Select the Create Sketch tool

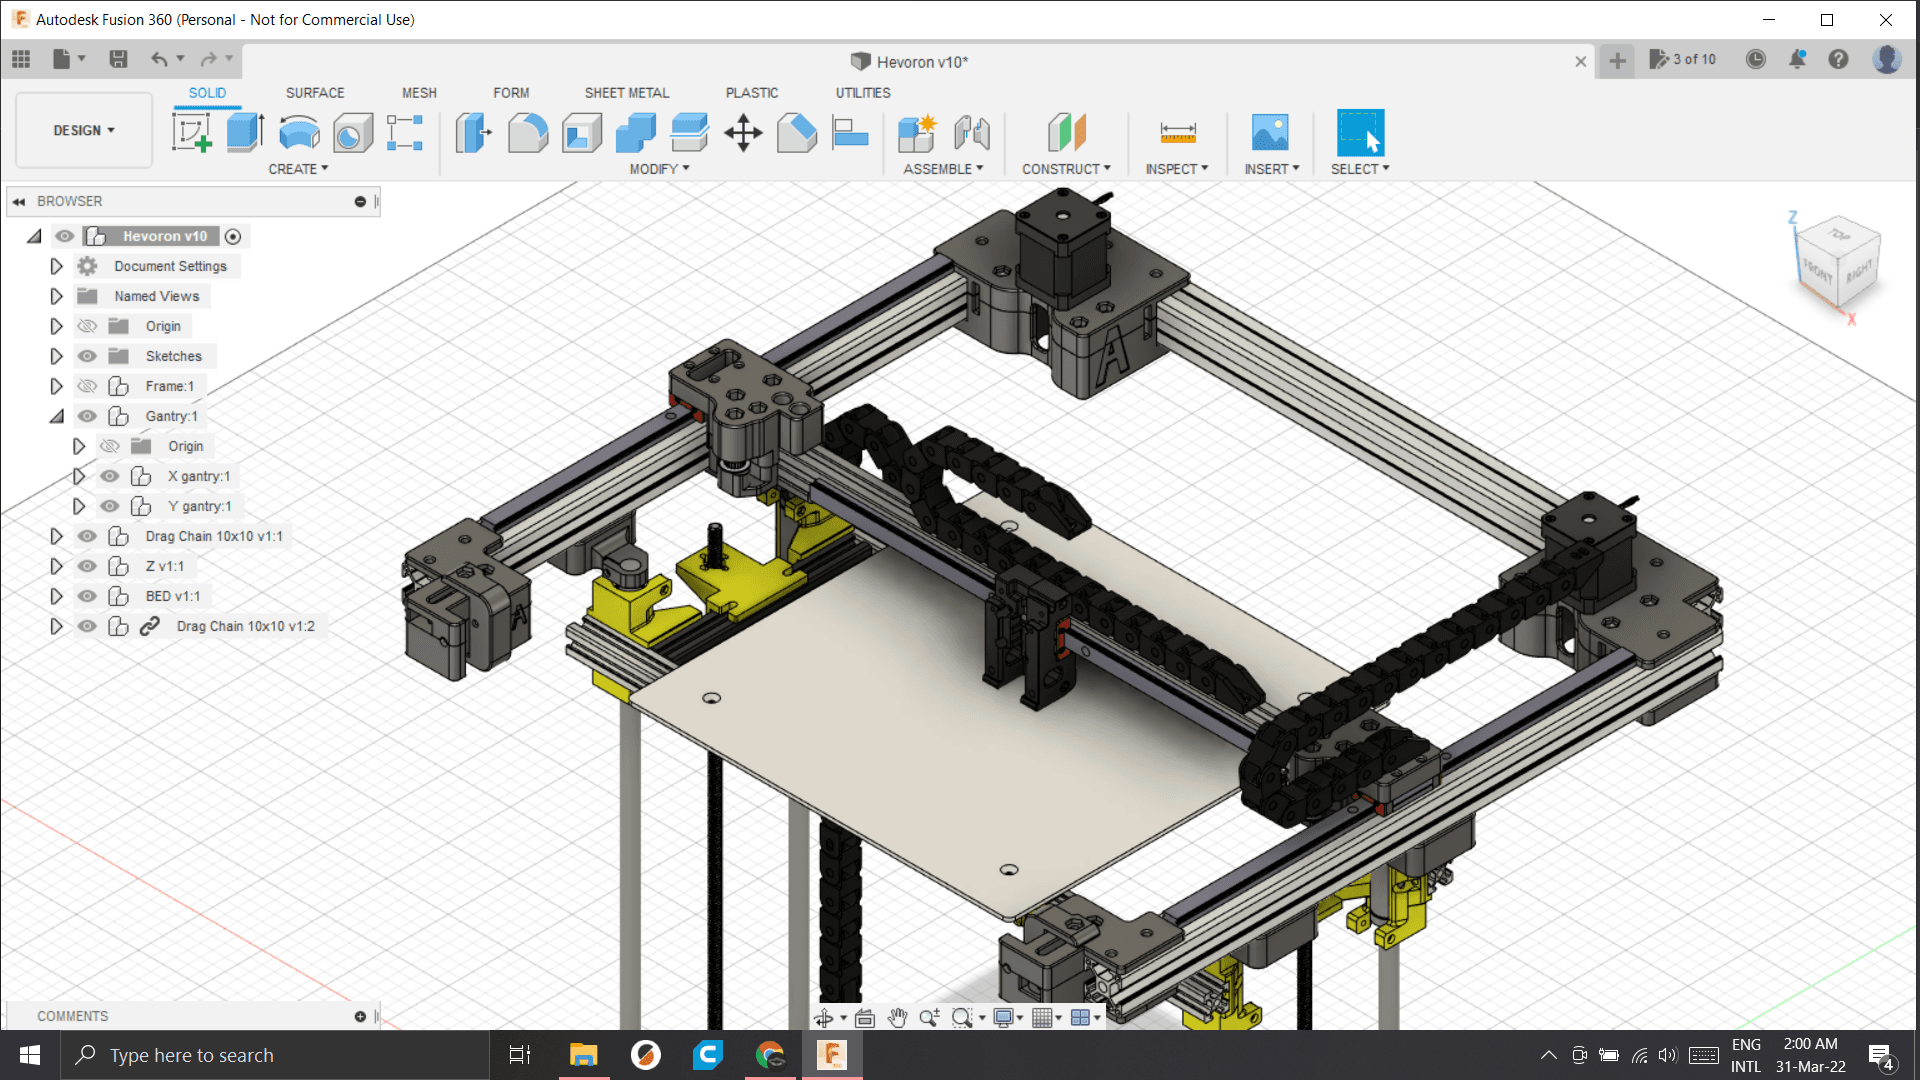191,132
